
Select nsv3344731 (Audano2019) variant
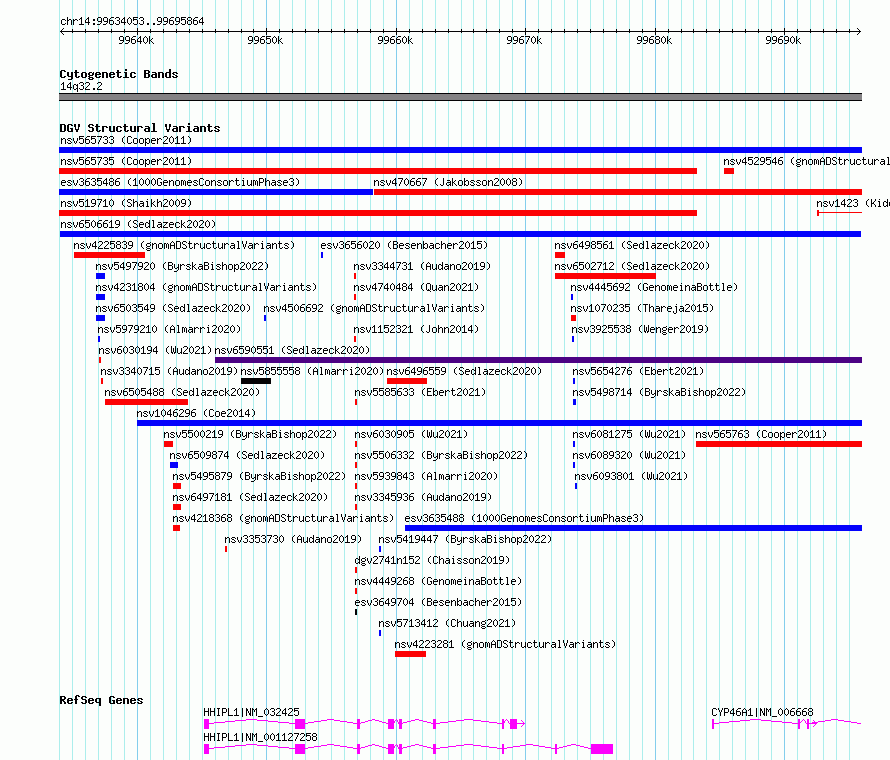point(422,266)
